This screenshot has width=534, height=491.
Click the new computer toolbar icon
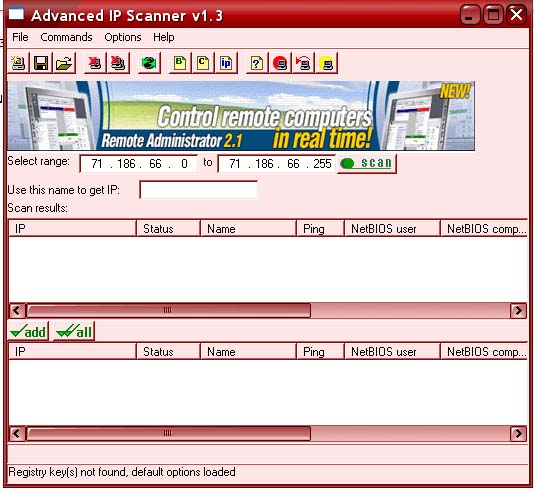point(18,63)
